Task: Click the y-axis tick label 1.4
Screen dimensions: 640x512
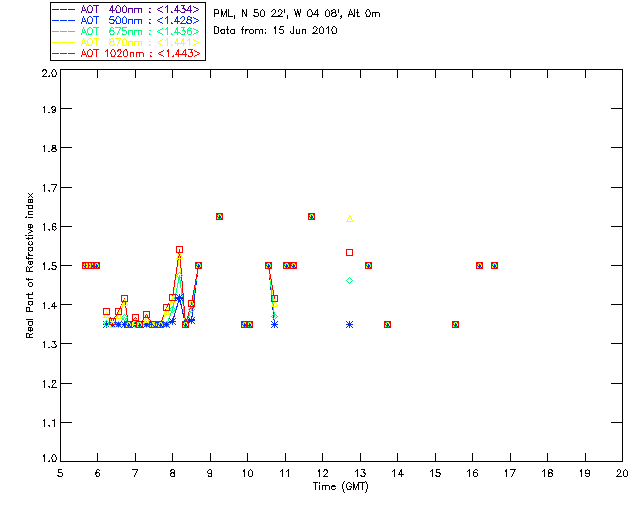Action: click(x=49, y=305)
